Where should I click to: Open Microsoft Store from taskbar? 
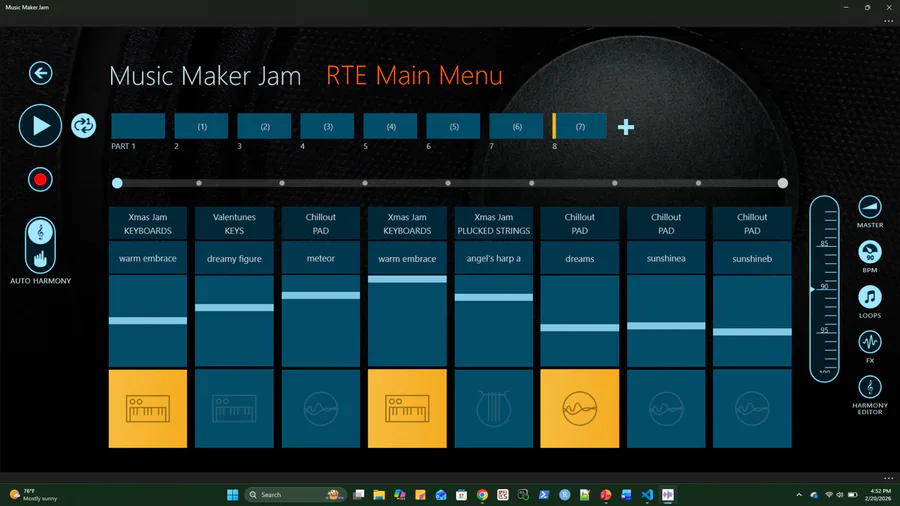pyautogui.click(x=461, y=495)
